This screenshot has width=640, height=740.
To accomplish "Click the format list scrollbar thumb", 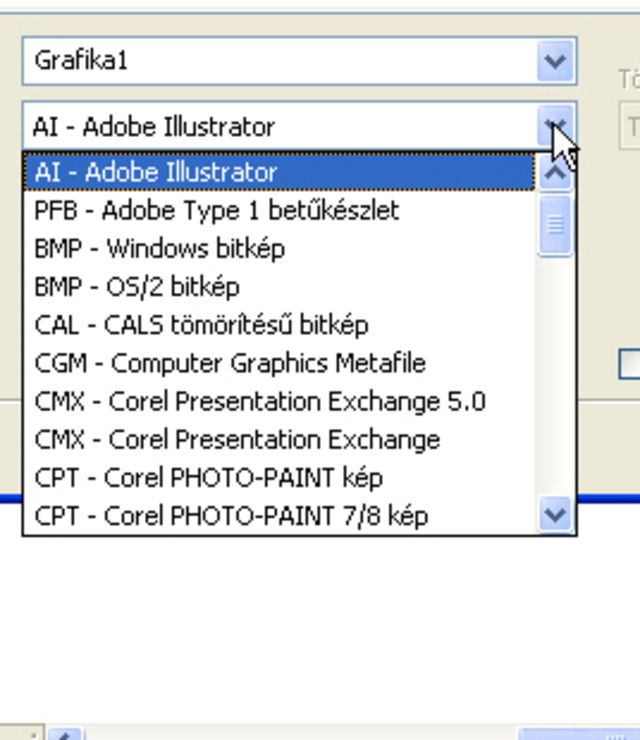I will [556, 225].
